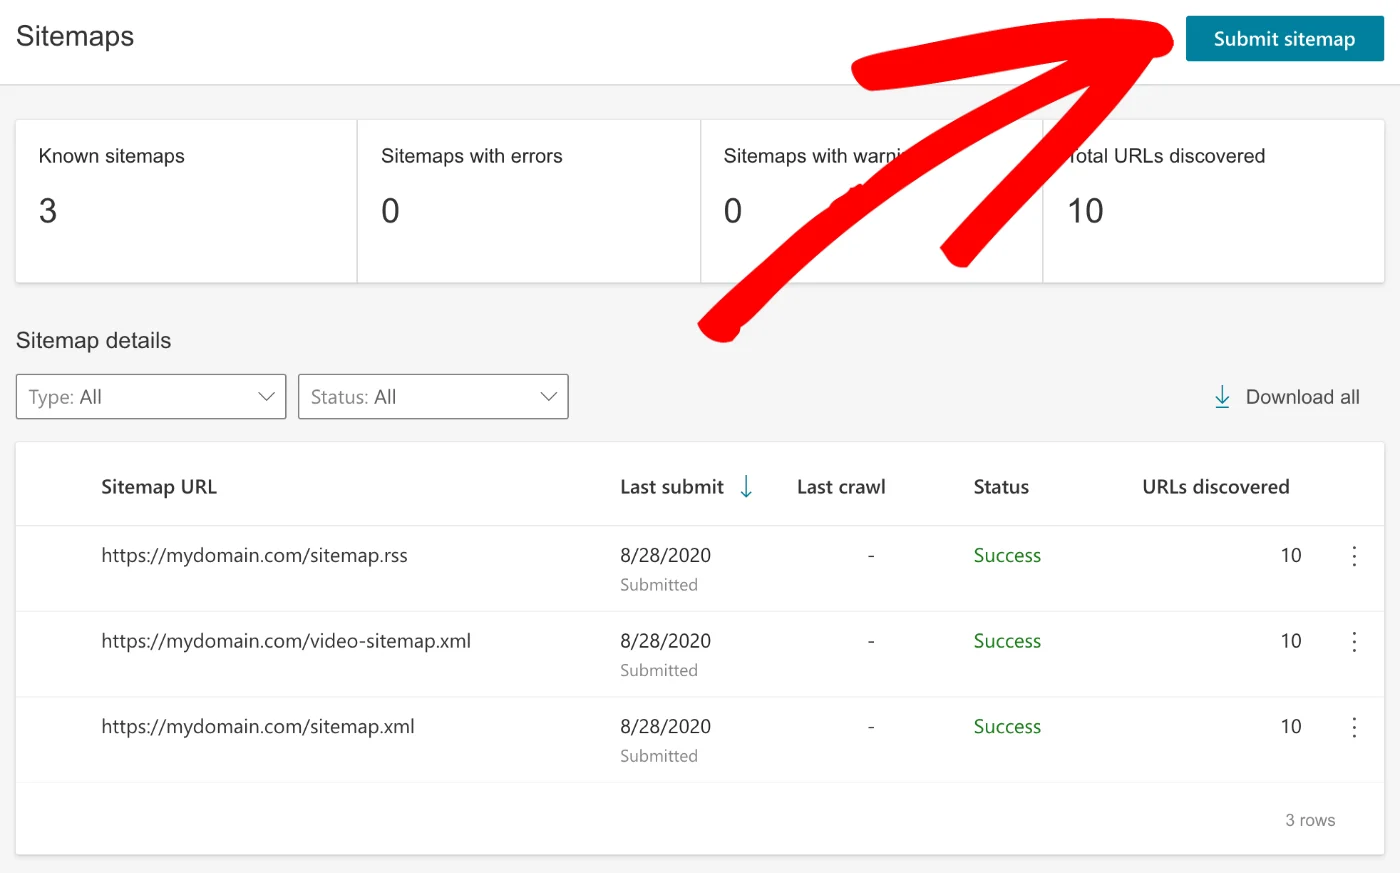Select the Total URLs discovered card

[x=1213, y=200]
